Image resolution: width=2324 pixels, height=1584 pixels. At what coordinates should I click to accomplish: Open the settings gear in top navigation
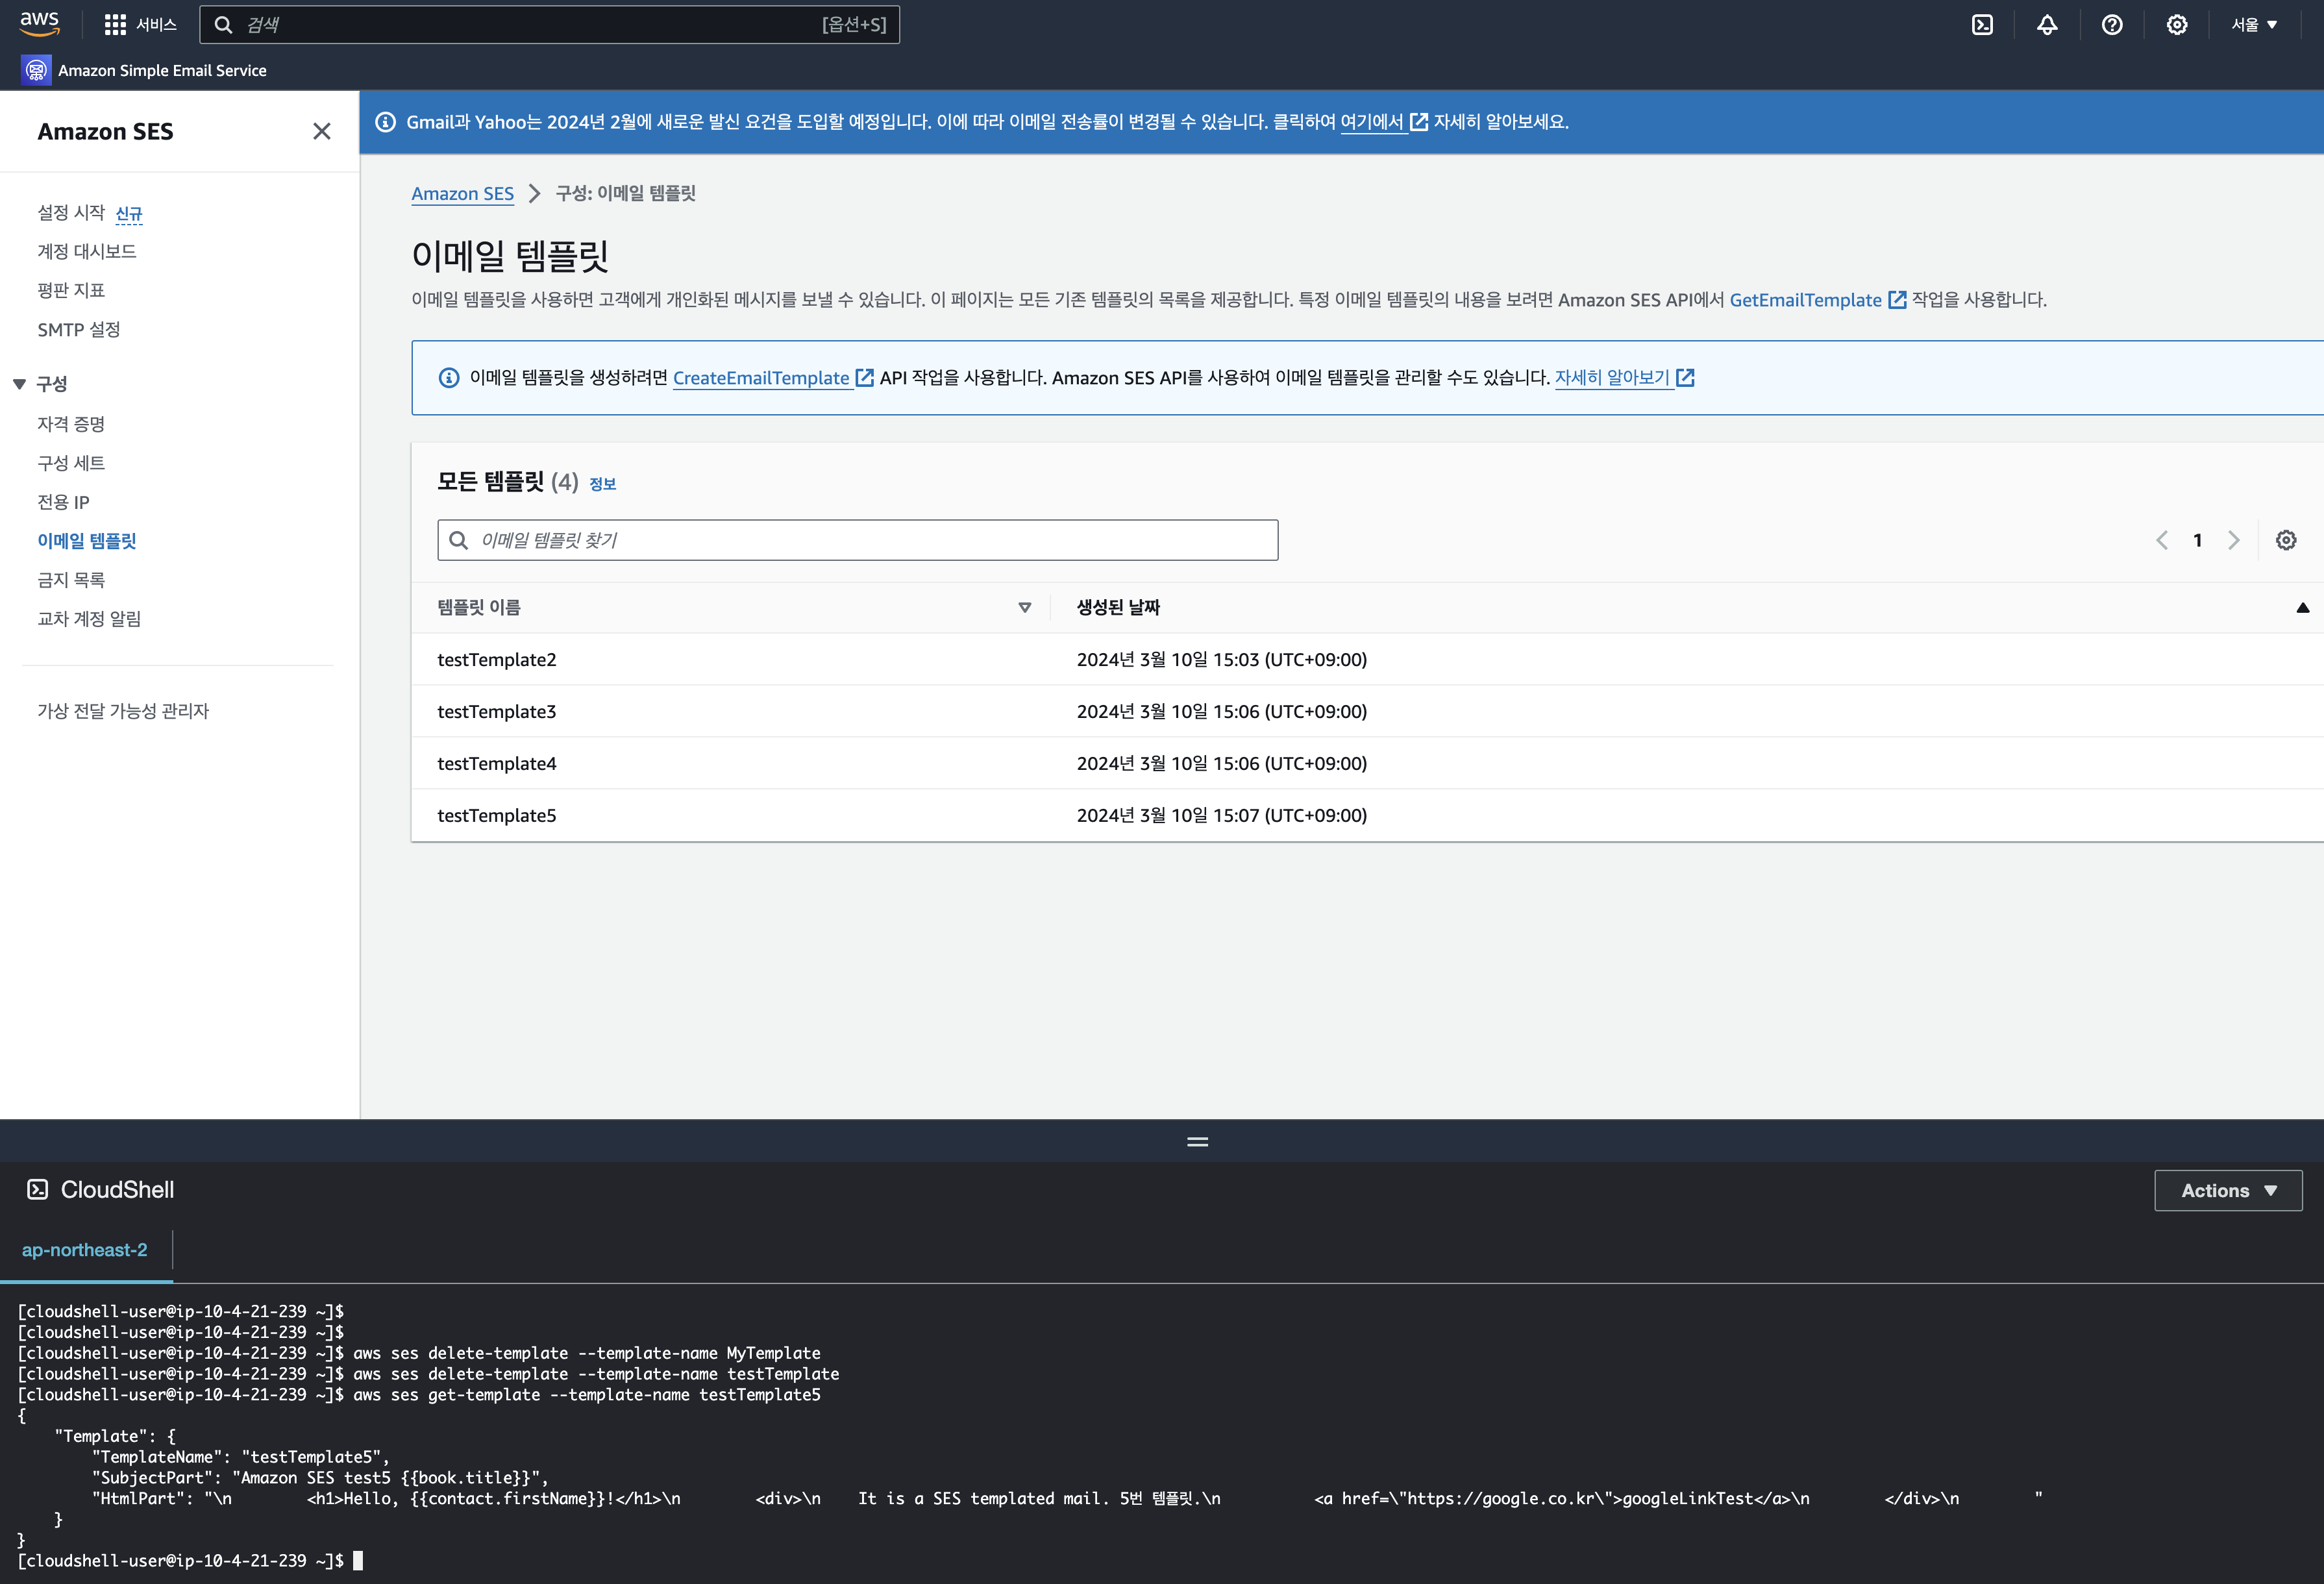point(2177,25)
